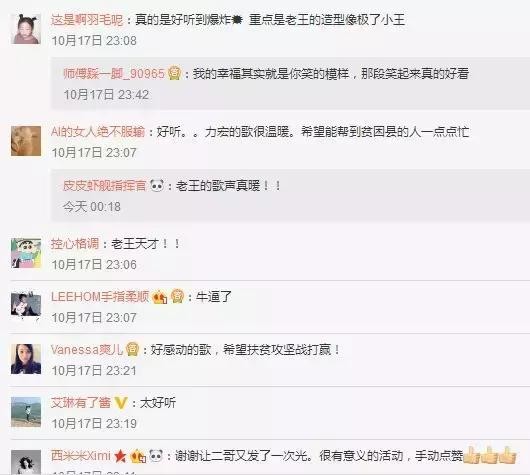Click crown badge next to 师傅踩一脚_90965
The height and width of the screenshot is (475, 530).
[x=174, y=73]
